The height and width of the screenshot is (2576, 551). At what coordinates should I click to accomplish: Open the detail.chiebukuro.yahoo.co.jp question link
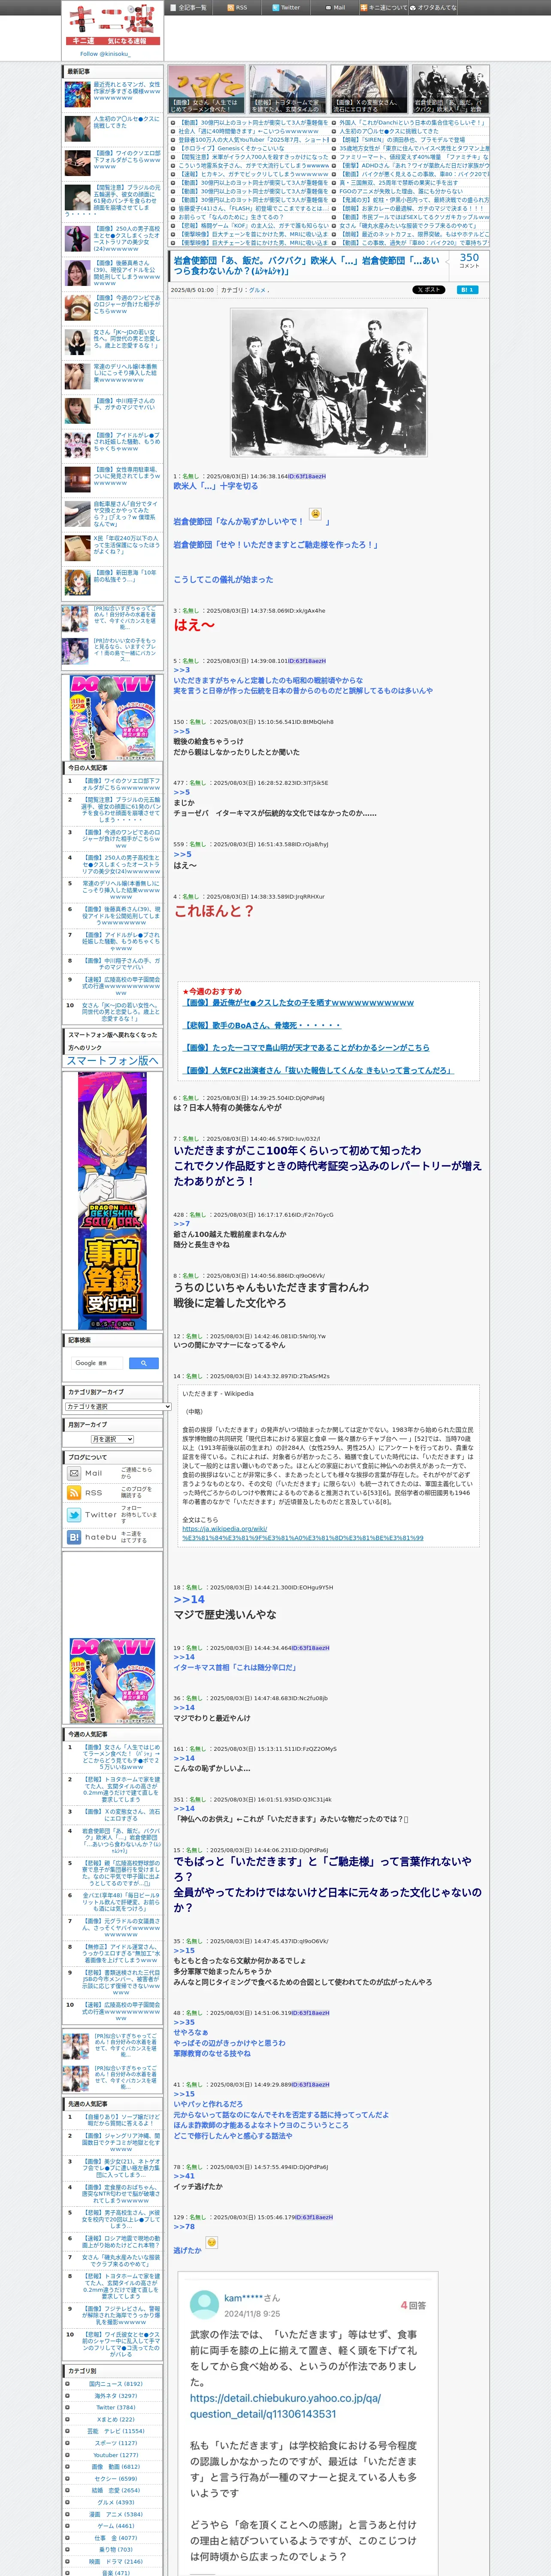tap(285, 2405)
